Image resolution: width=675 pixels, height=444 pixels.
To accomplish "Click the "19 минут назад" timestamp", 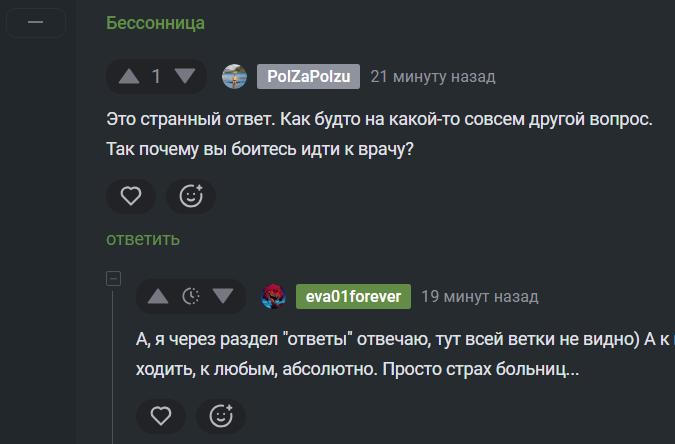I will tap(480, 296).
